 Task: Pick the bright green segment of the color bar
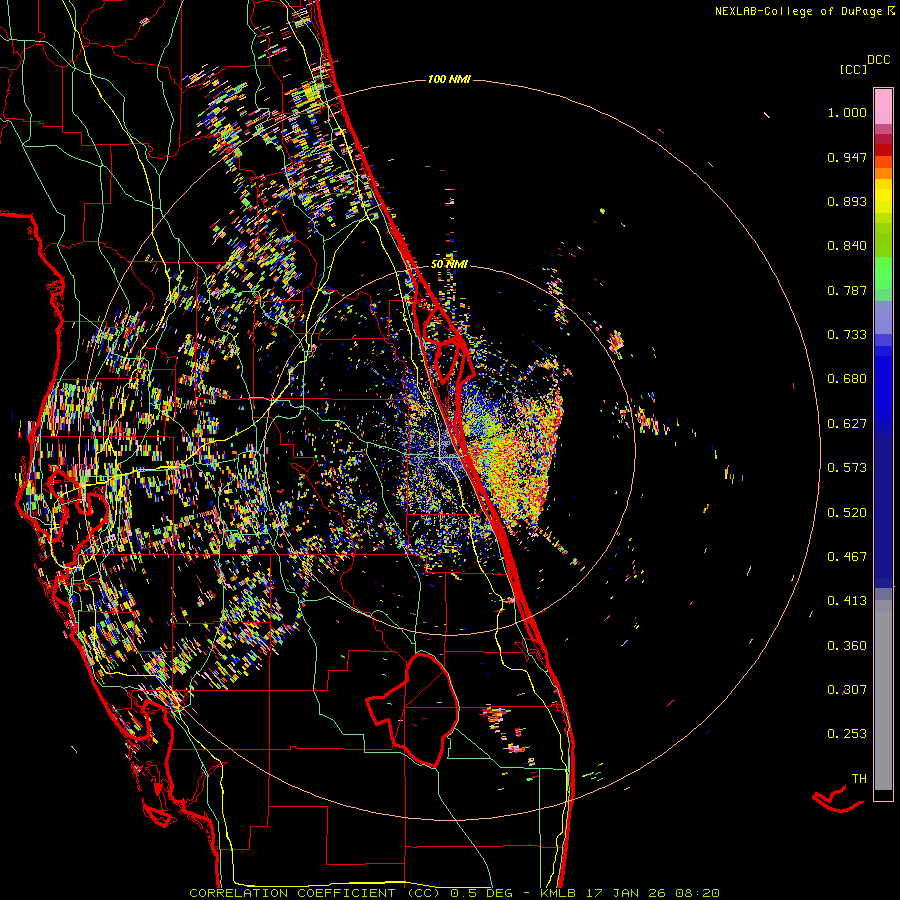[883, 275]
